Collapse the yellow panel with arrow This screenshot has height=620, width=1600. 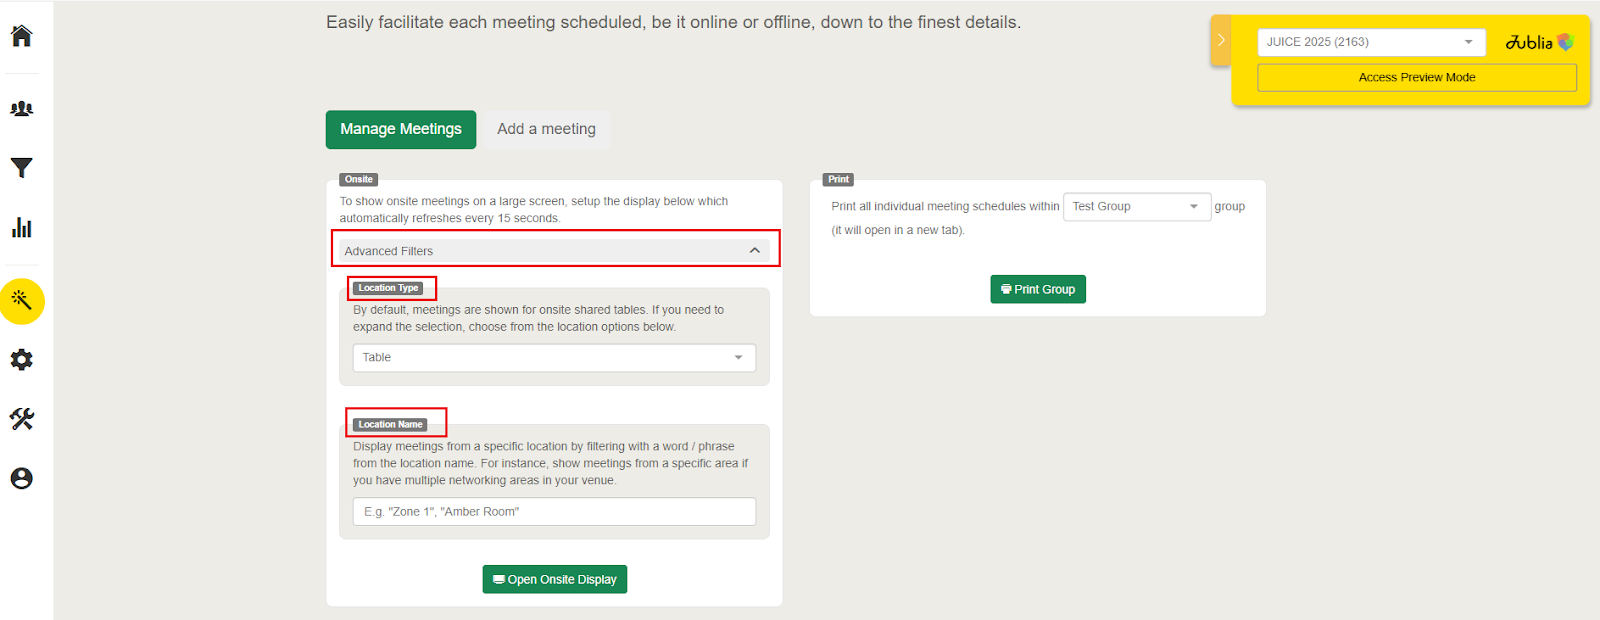click(1221, 41)
